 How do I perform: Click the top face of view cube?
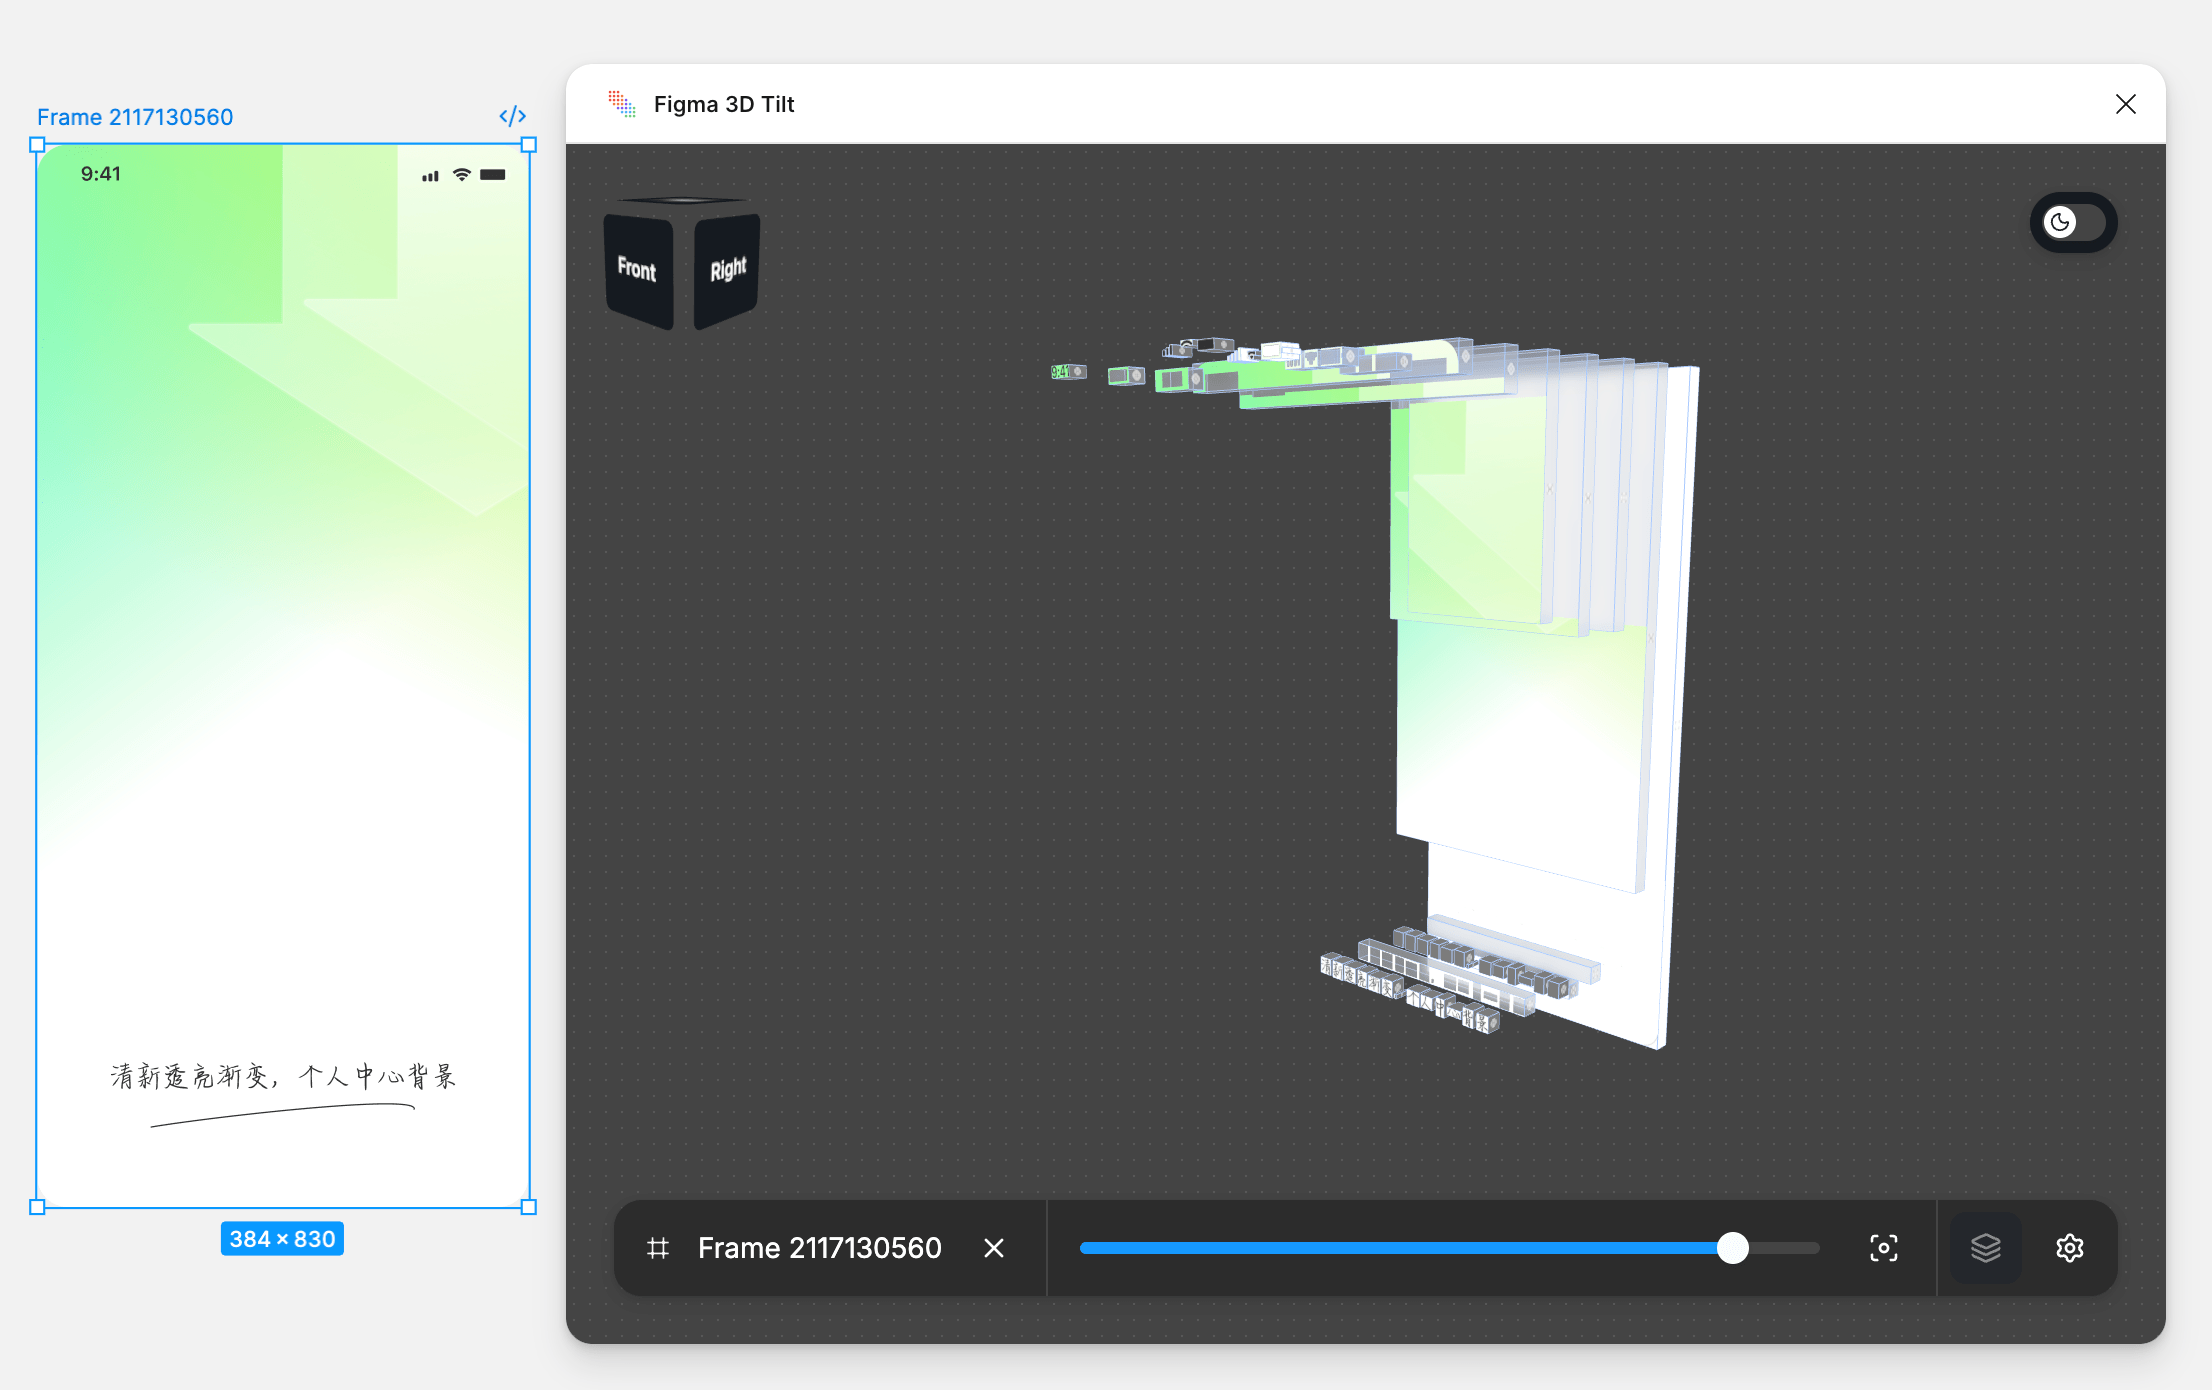pyautogui.click(x=682, y=201)
